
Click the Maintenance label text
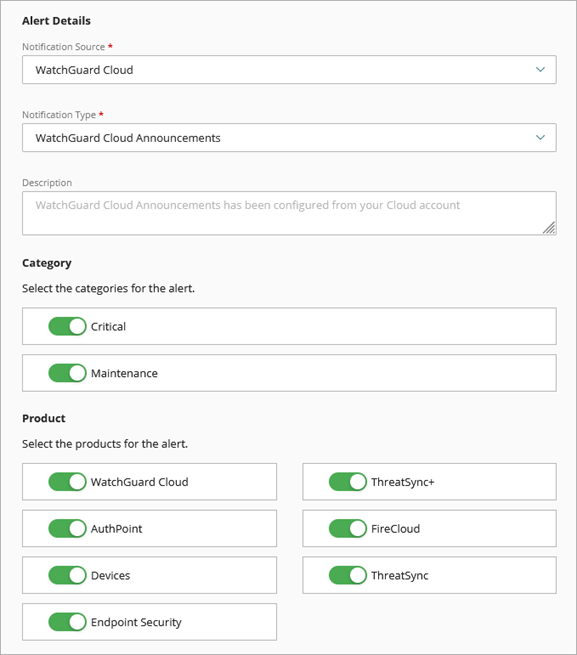point(125,373)
